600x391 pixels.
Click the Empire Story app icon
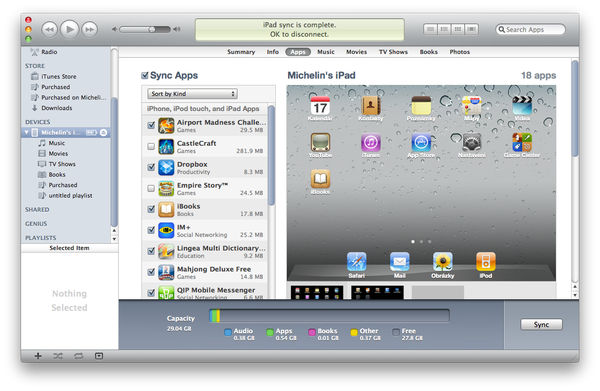166,189
